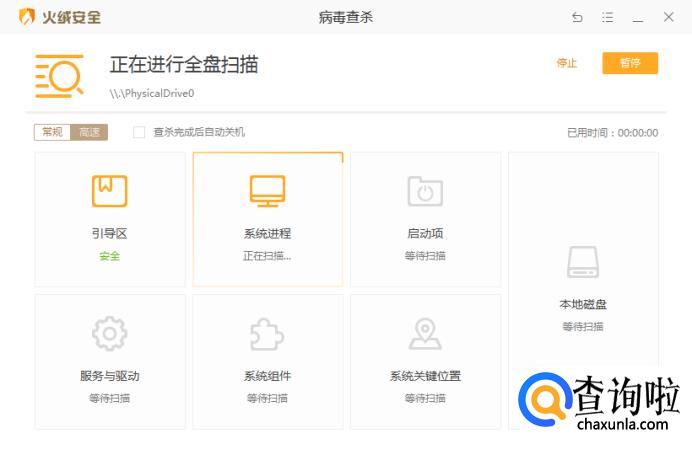692x455 pixels.
Task: Click the 病毒查杀 window title
Action: pyautogui.click(x=346, y=18)
